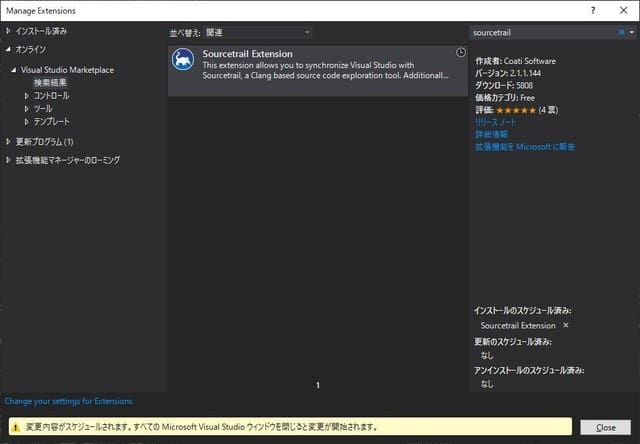640x444 pixels.
Task: Open the リリース ノート link
Action: (497, 122)
